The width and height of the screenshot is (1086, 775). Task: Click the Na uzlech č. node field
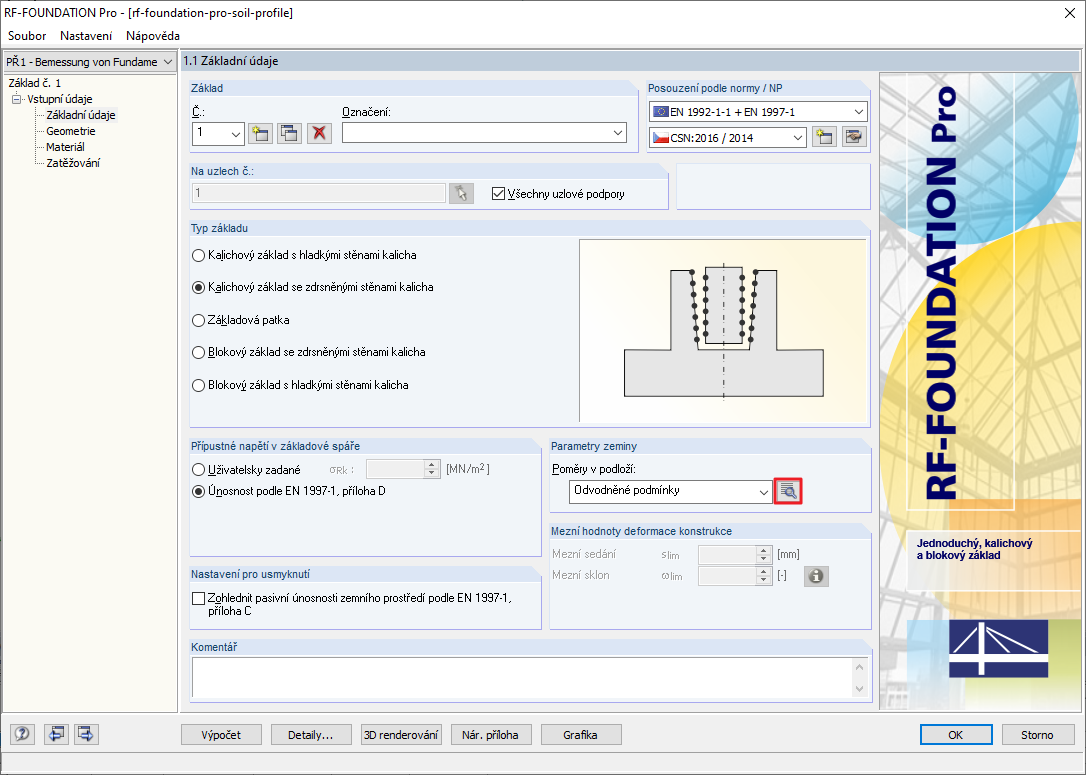tap(319, 193)
